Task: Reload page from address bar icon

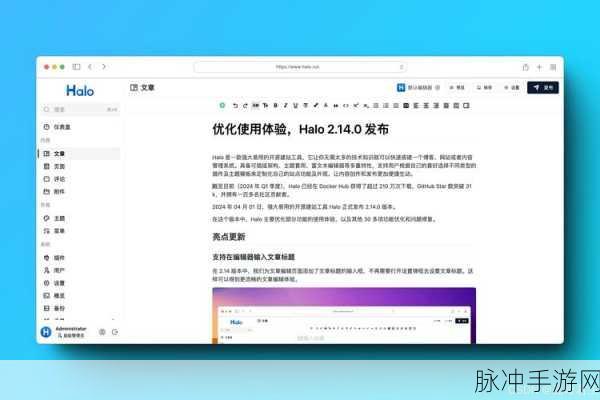Action: [x=401, y=67]
